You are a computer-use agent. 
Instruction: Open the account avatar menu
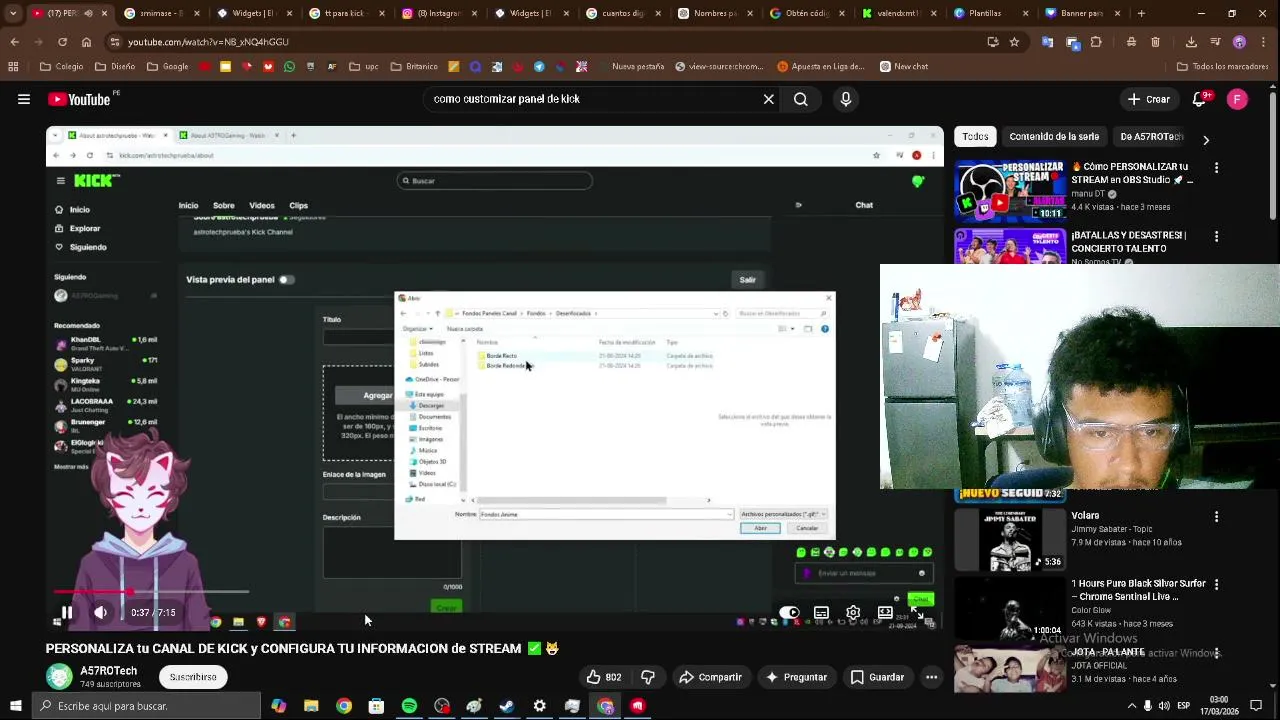[x=1237, y=99]
